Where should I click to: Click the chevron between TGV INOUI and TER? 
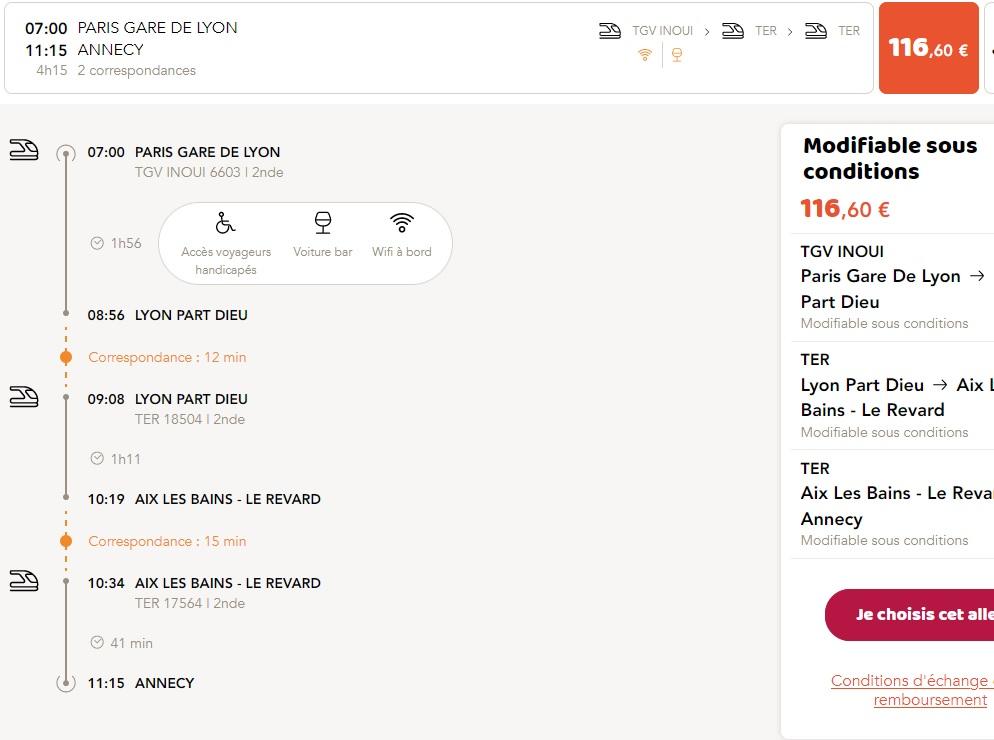(707, 32)
